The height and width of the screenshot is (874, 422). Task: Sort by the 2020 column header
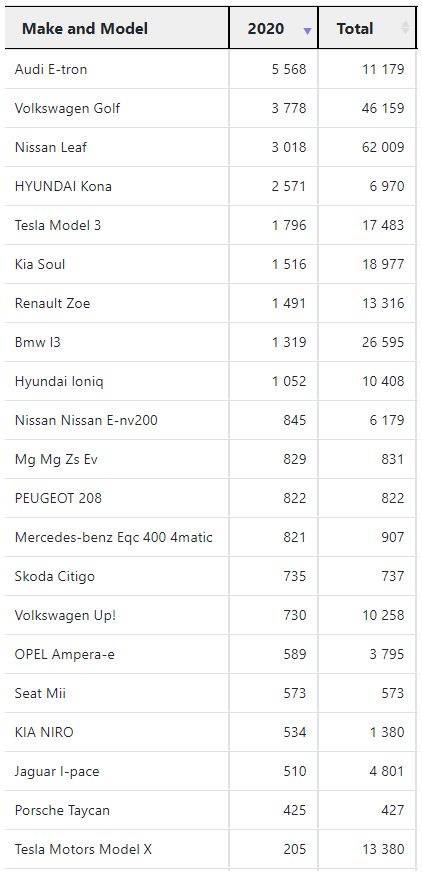point(274,28)
